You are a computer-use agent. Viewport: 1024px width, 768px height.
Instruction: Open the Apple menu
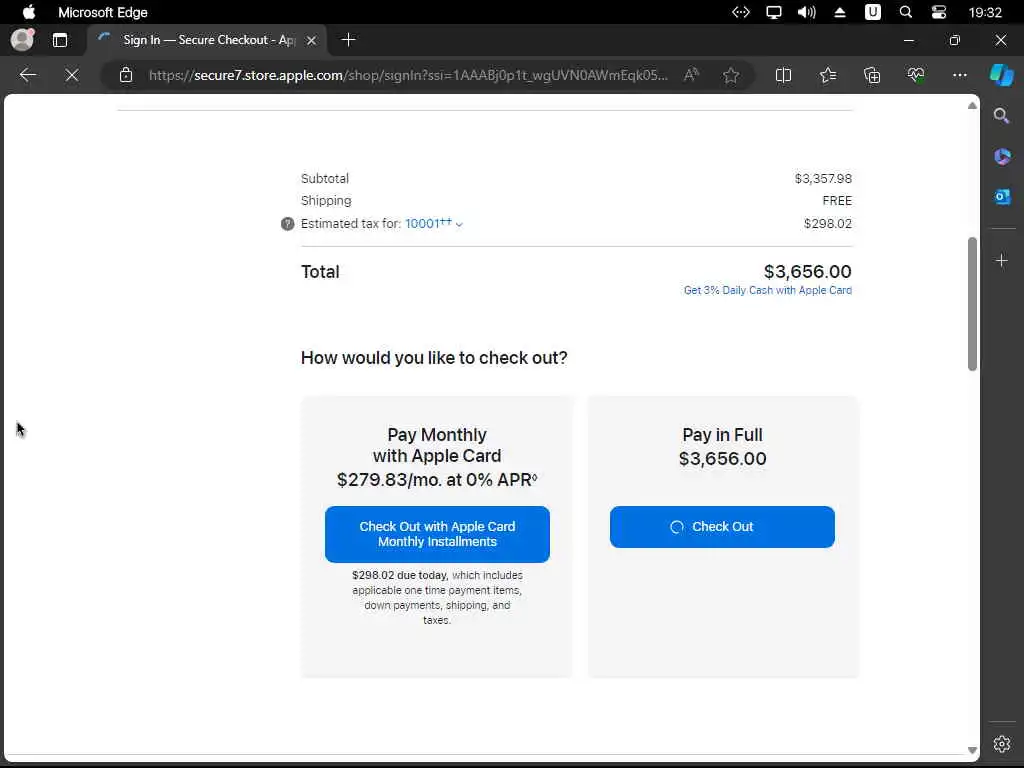(x=29, y=12)
